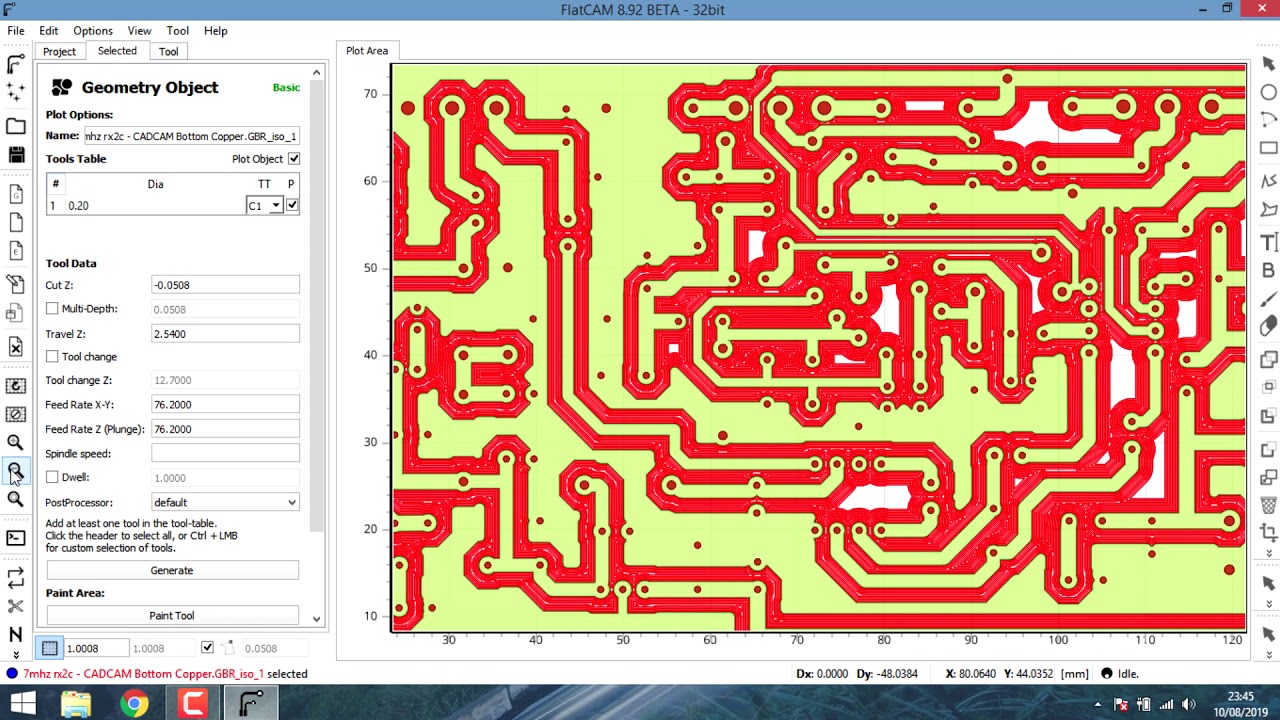Click the grid X value 1.0008 field
Image resolution: width=1280 pixels, height=720 pixels.
pos(96,648)
